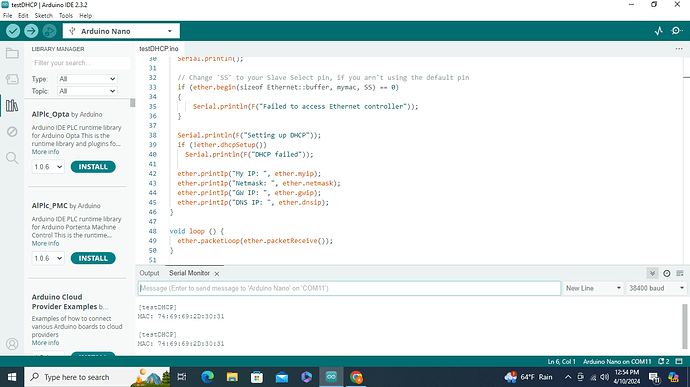
Task: Open File Explorer from the taskbar
Action: tap(232, 377)
